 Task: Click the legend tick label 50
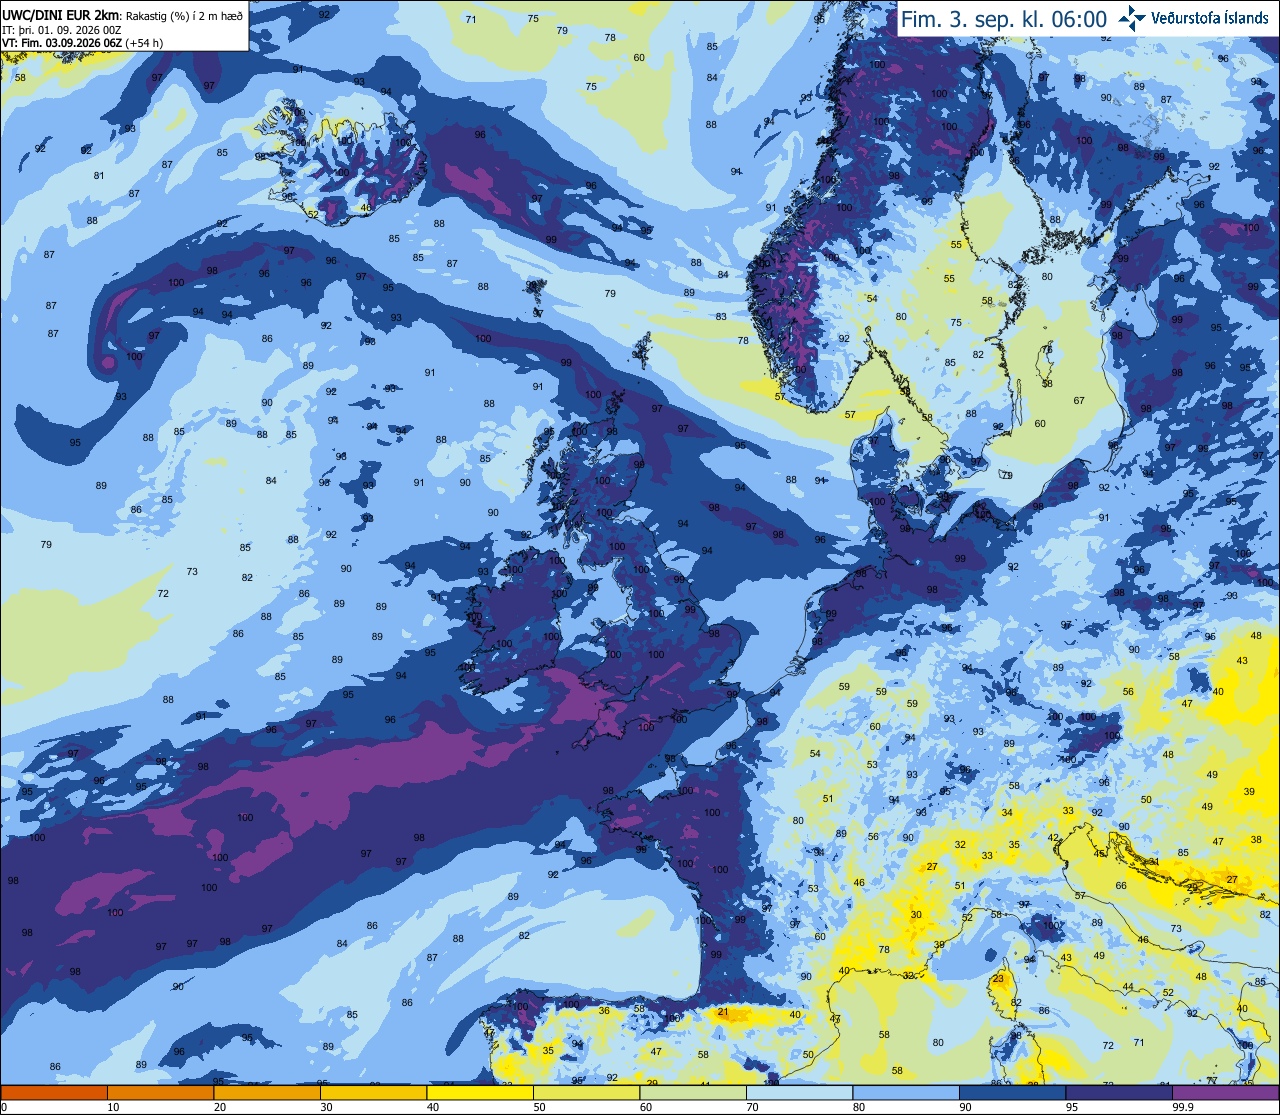coord(539,1107)
